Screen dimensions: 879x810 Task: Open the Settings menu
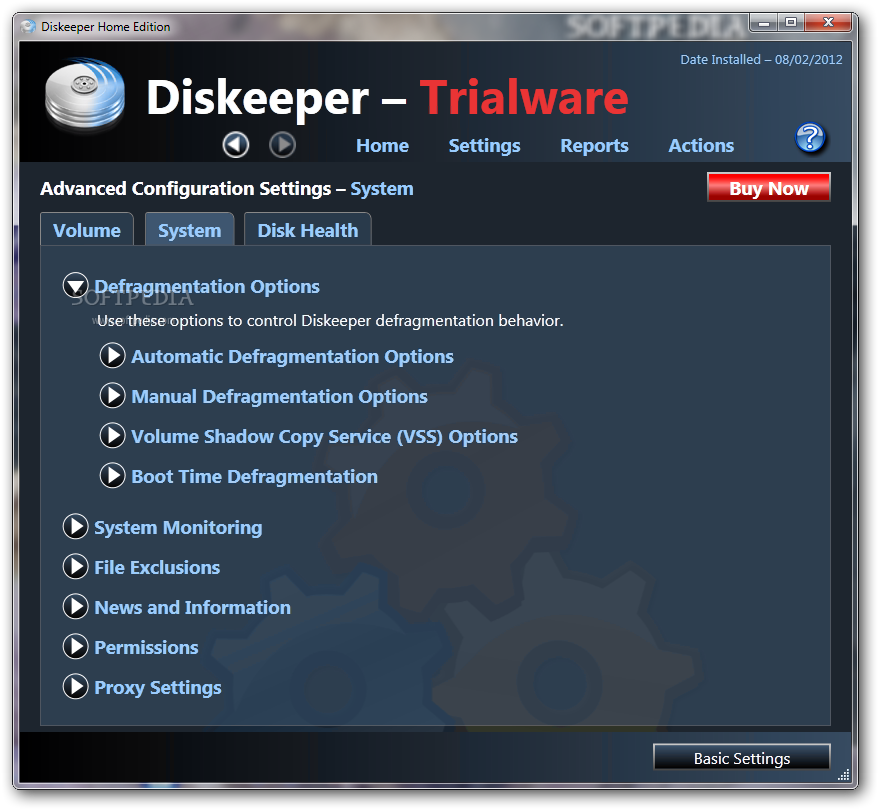[484, 146]
